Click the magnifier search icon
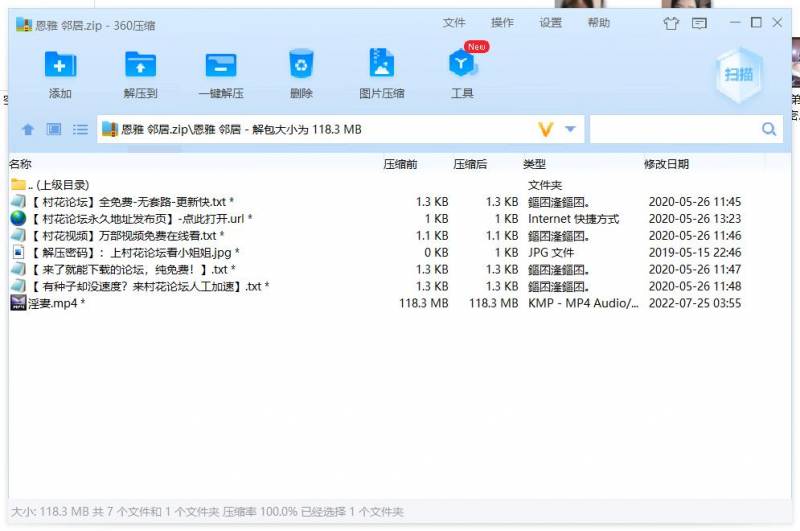The width and height of the screenshot is (800, 531). [769, 130]
